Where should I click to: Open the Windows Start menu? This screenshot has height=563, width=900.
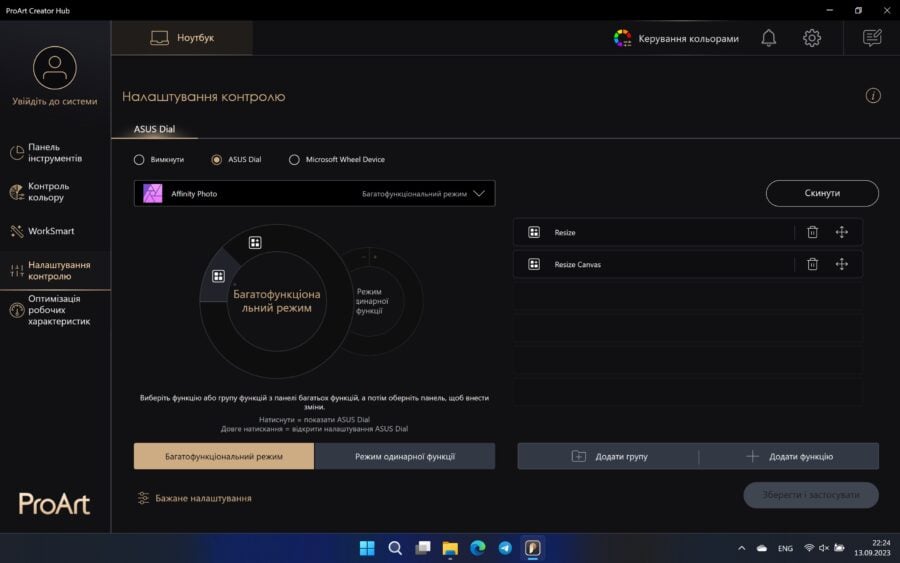click(x=367, y=548)
